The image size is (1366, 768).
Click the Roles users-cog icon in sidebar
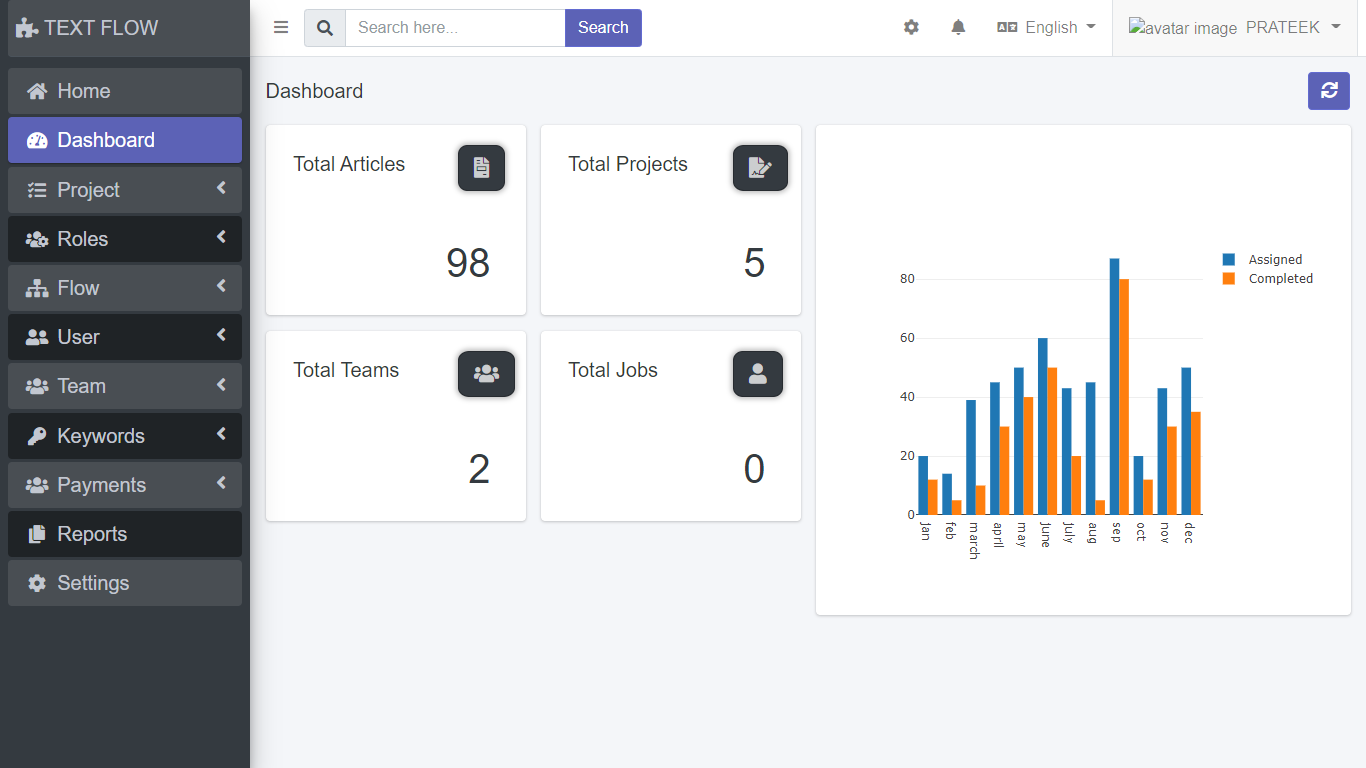click(37, 239)
